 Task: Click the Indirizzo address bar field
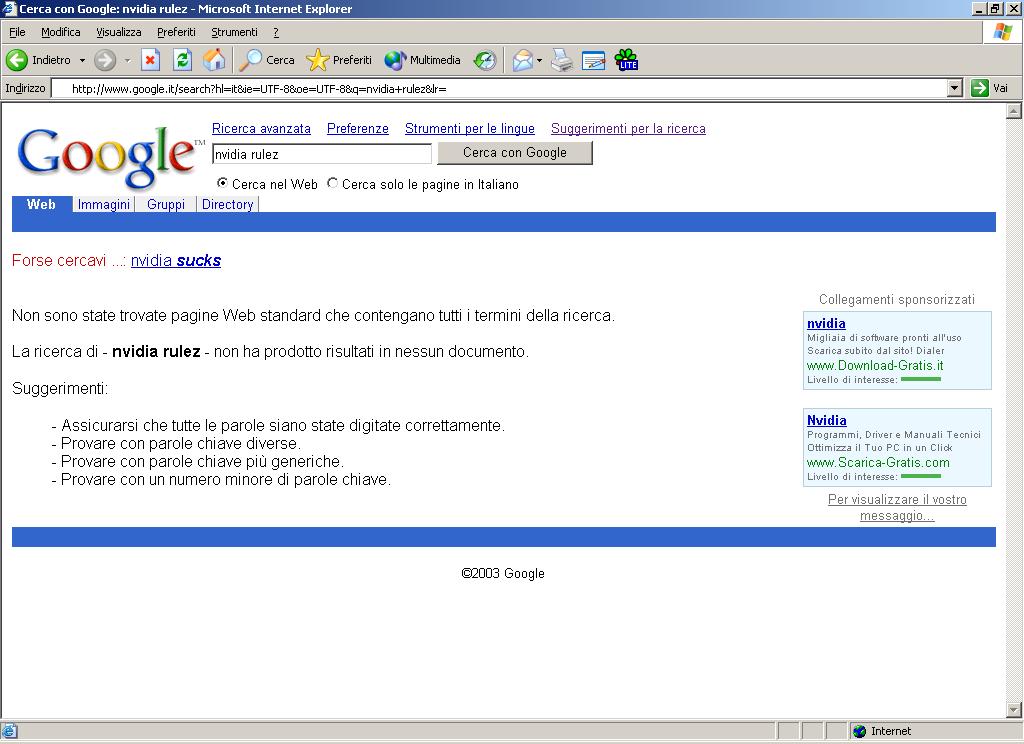pyautogui.click(x=500, y=88)
